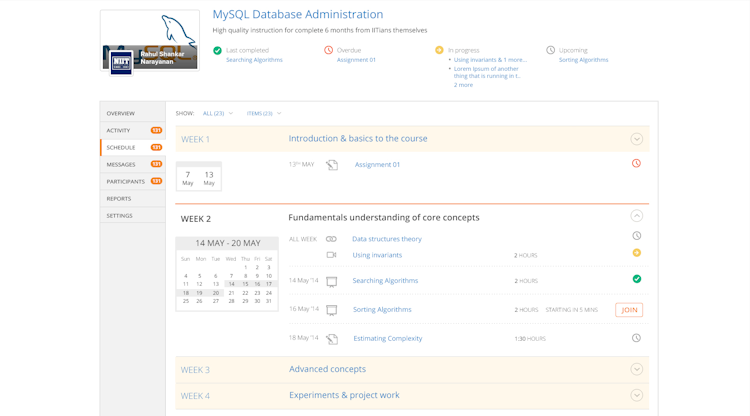The width and height of the screenshot is (750, 416).
Task: Open the ALL (23) show filter dropdown
Action: 218,113
